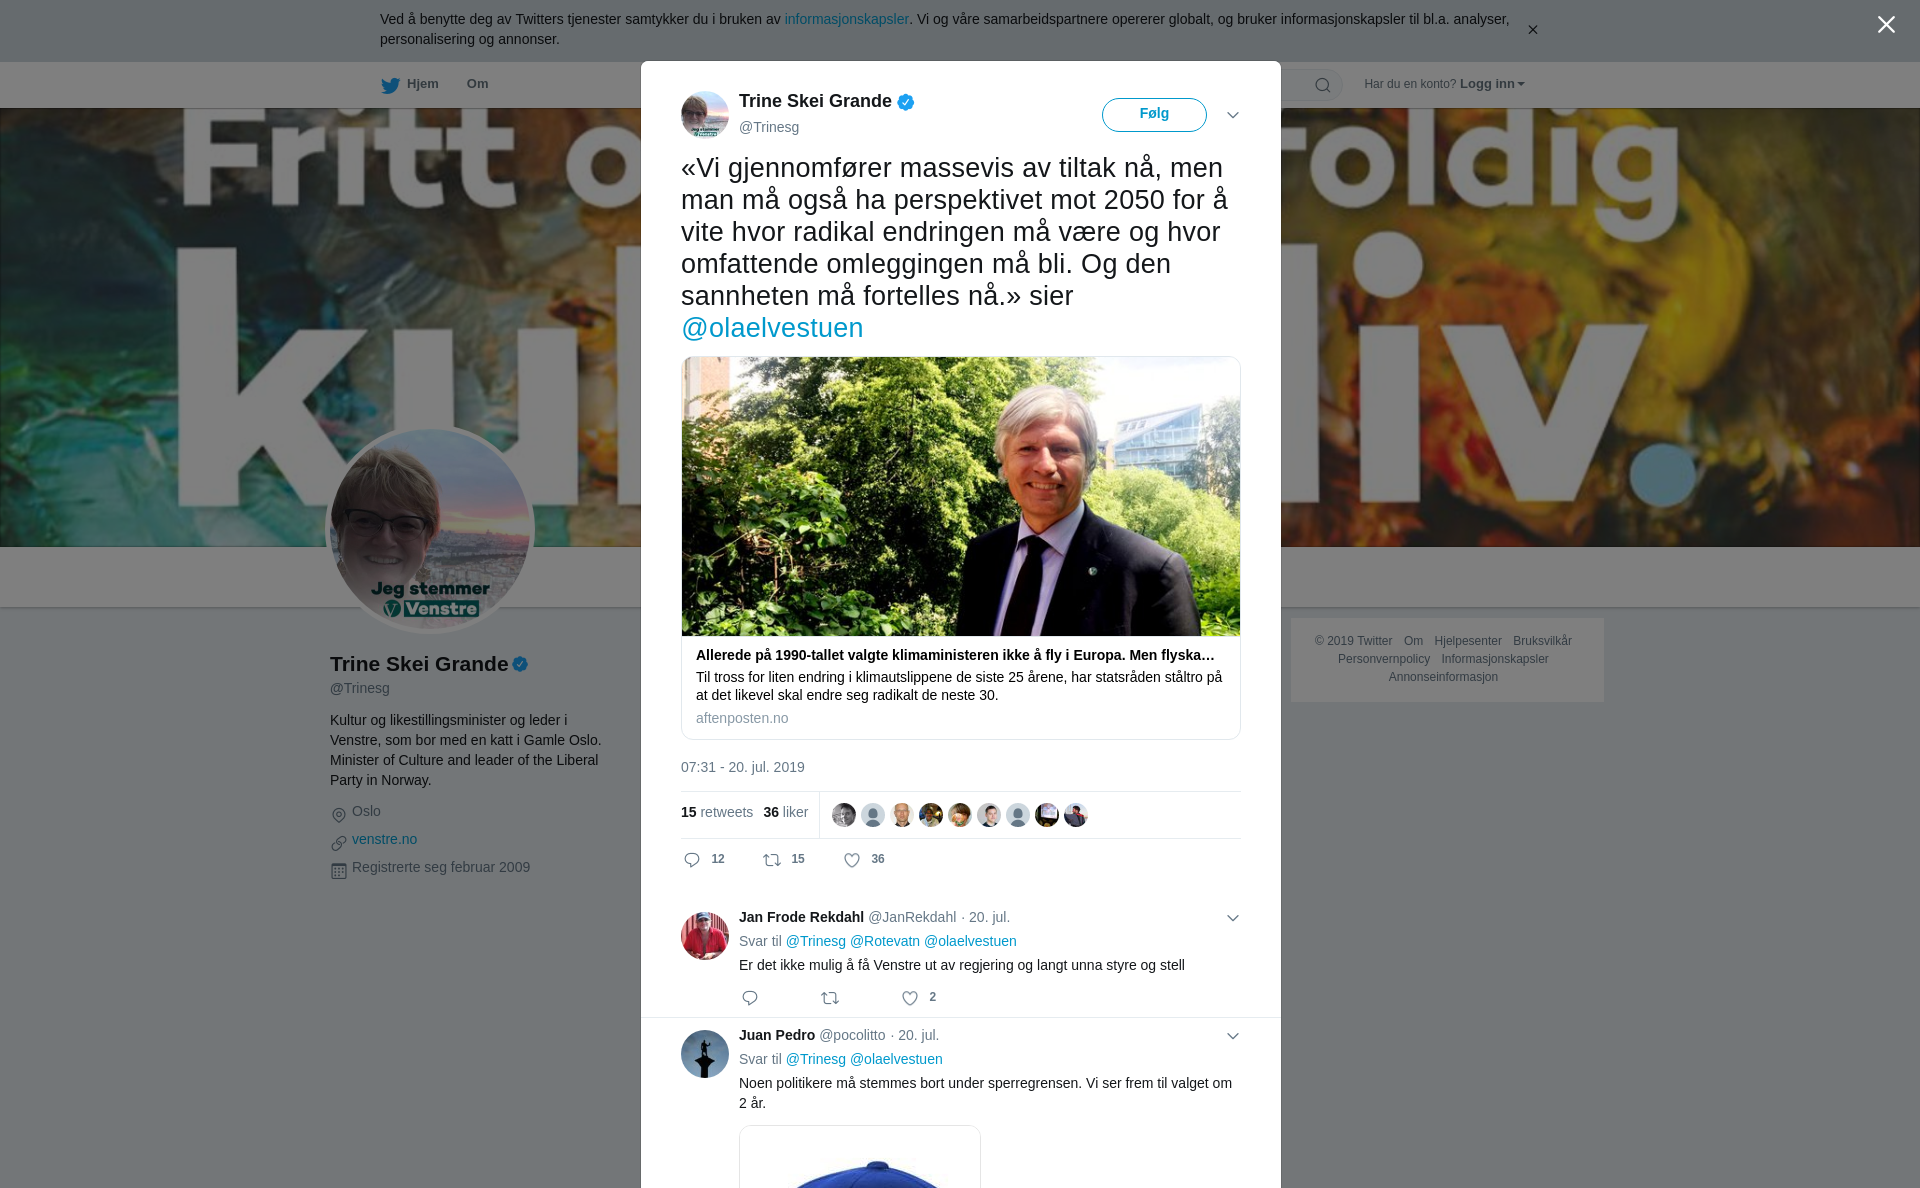Reply to Jan Frode Rekdahl's comment
The width and height of the screenshot is (1920, 1188).
(x=750, y=998)
